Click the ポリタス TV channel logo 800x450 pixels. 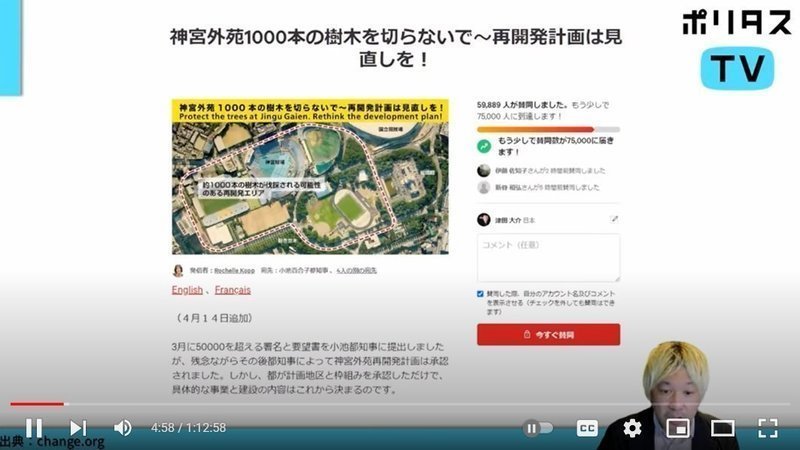[737, 51]
